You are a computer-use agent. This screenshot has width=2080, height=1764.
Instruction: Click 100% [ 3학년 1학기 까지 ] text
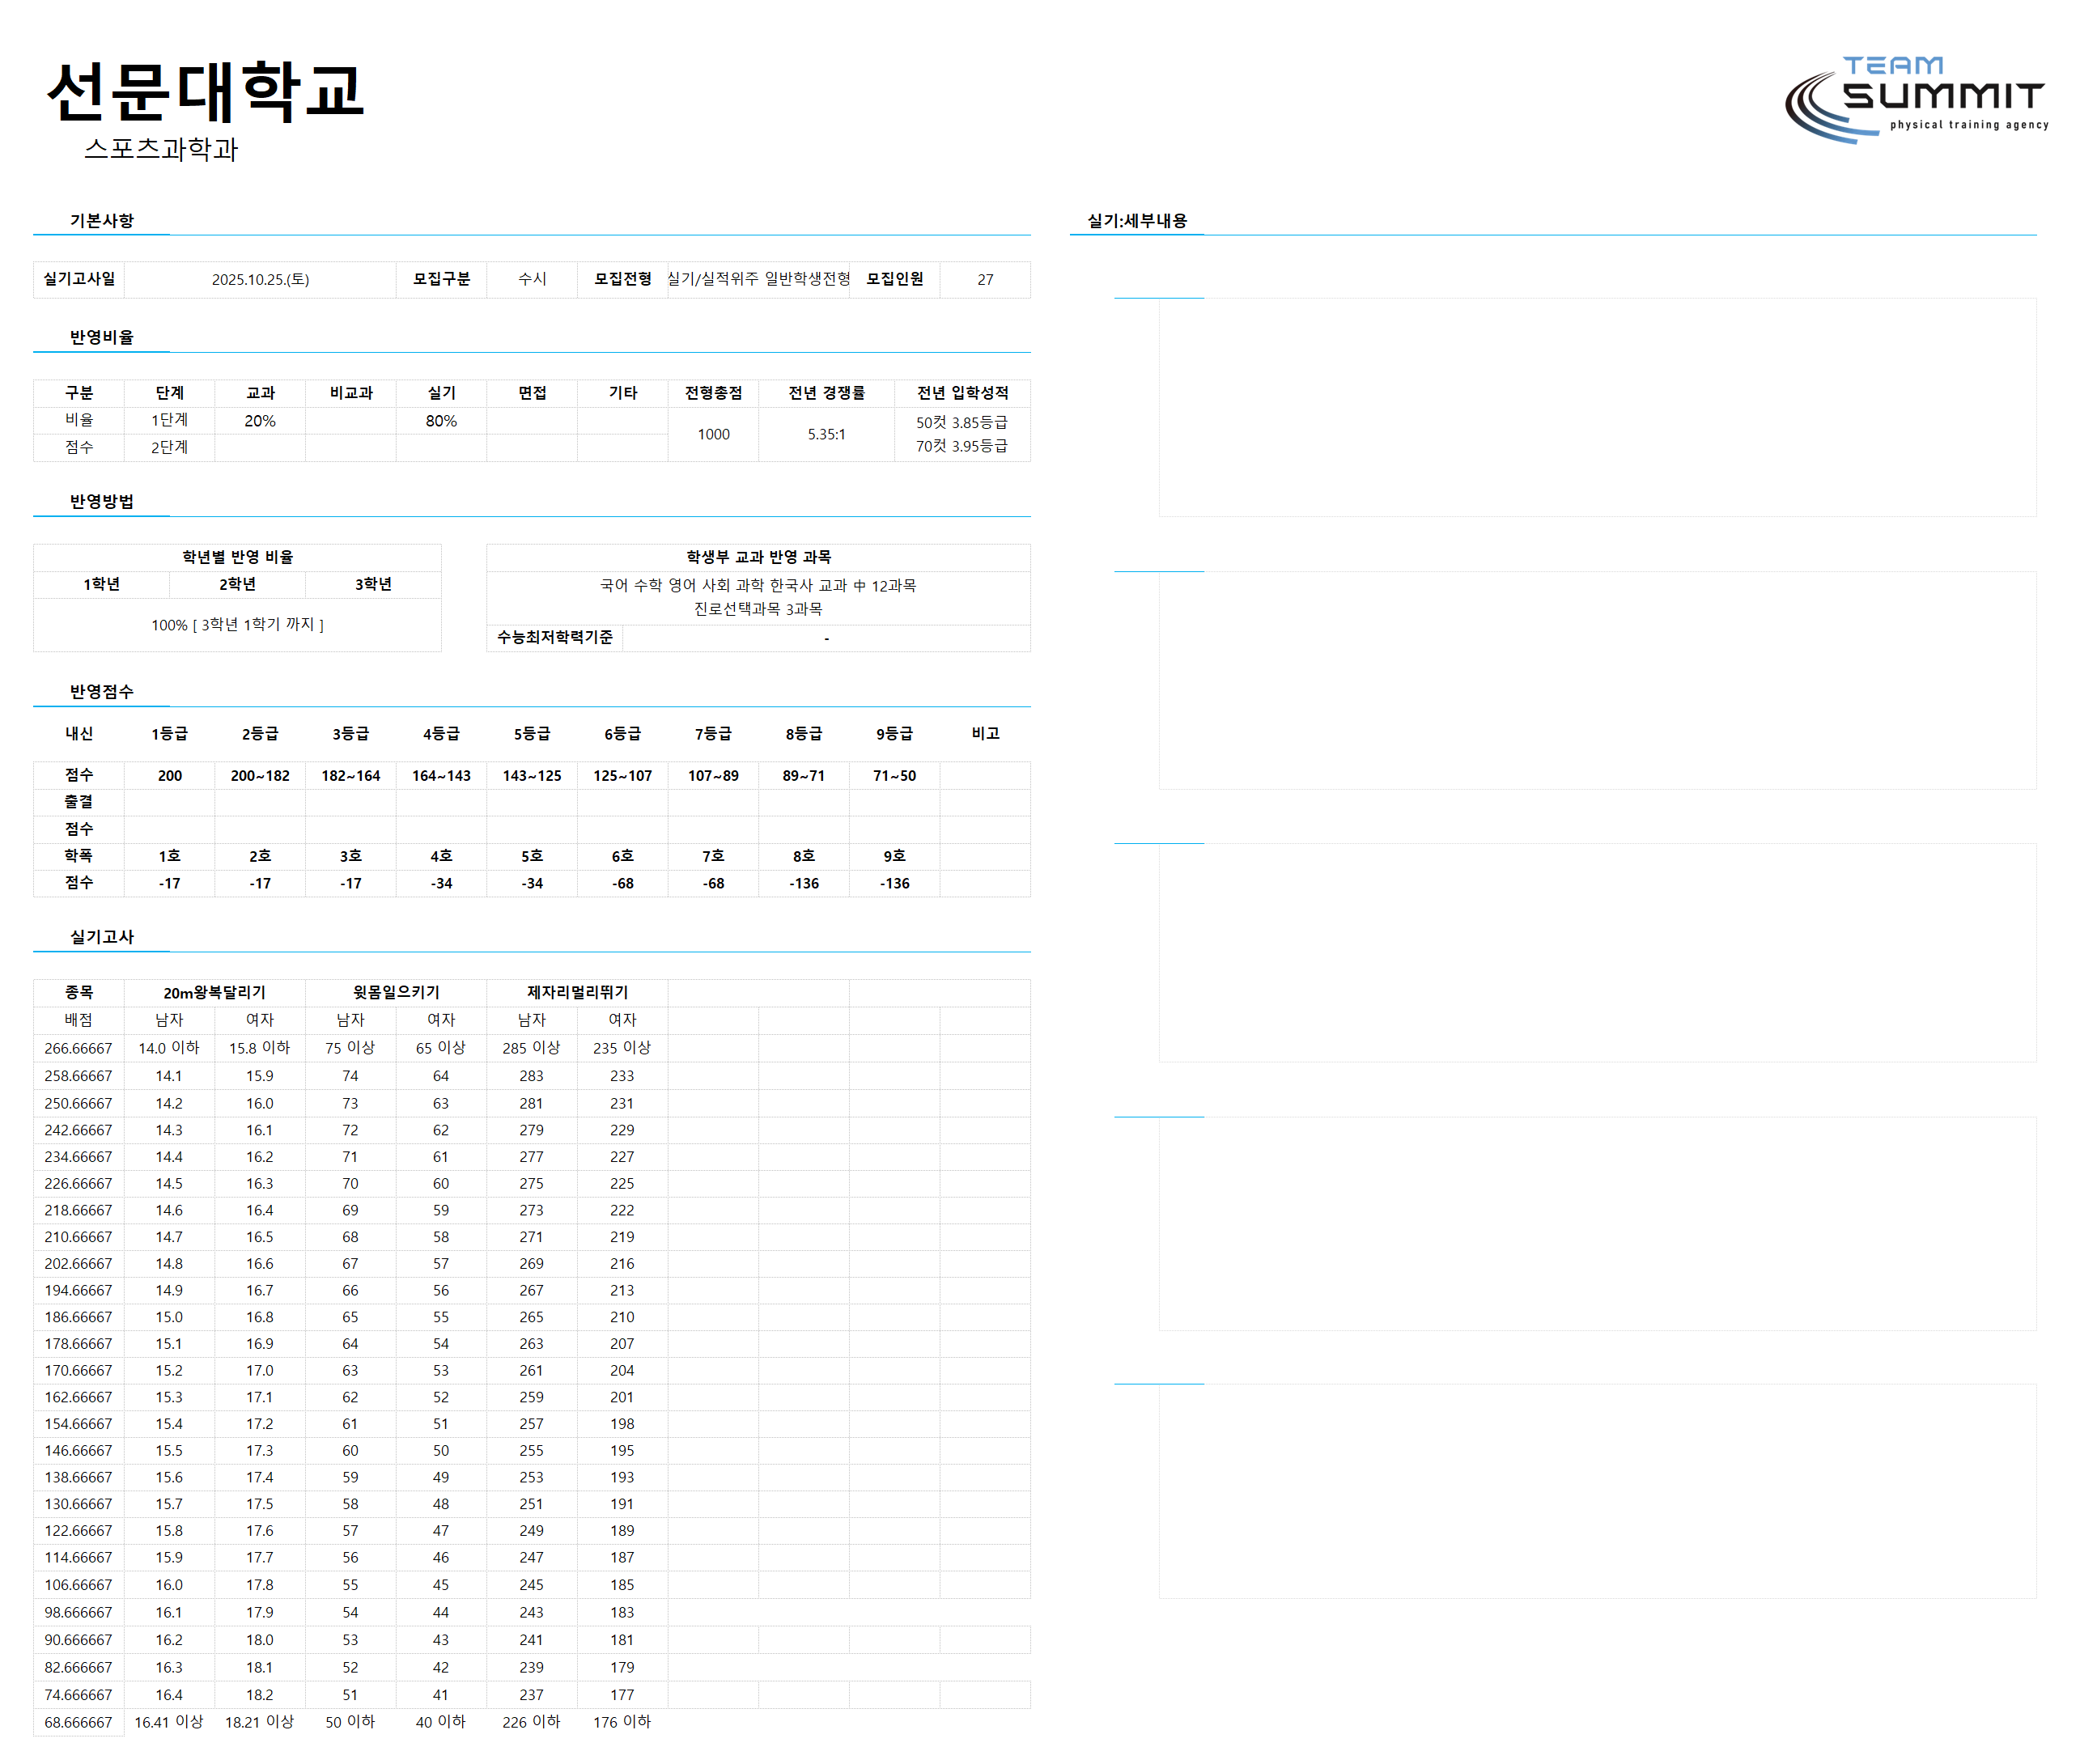(237, 625)
